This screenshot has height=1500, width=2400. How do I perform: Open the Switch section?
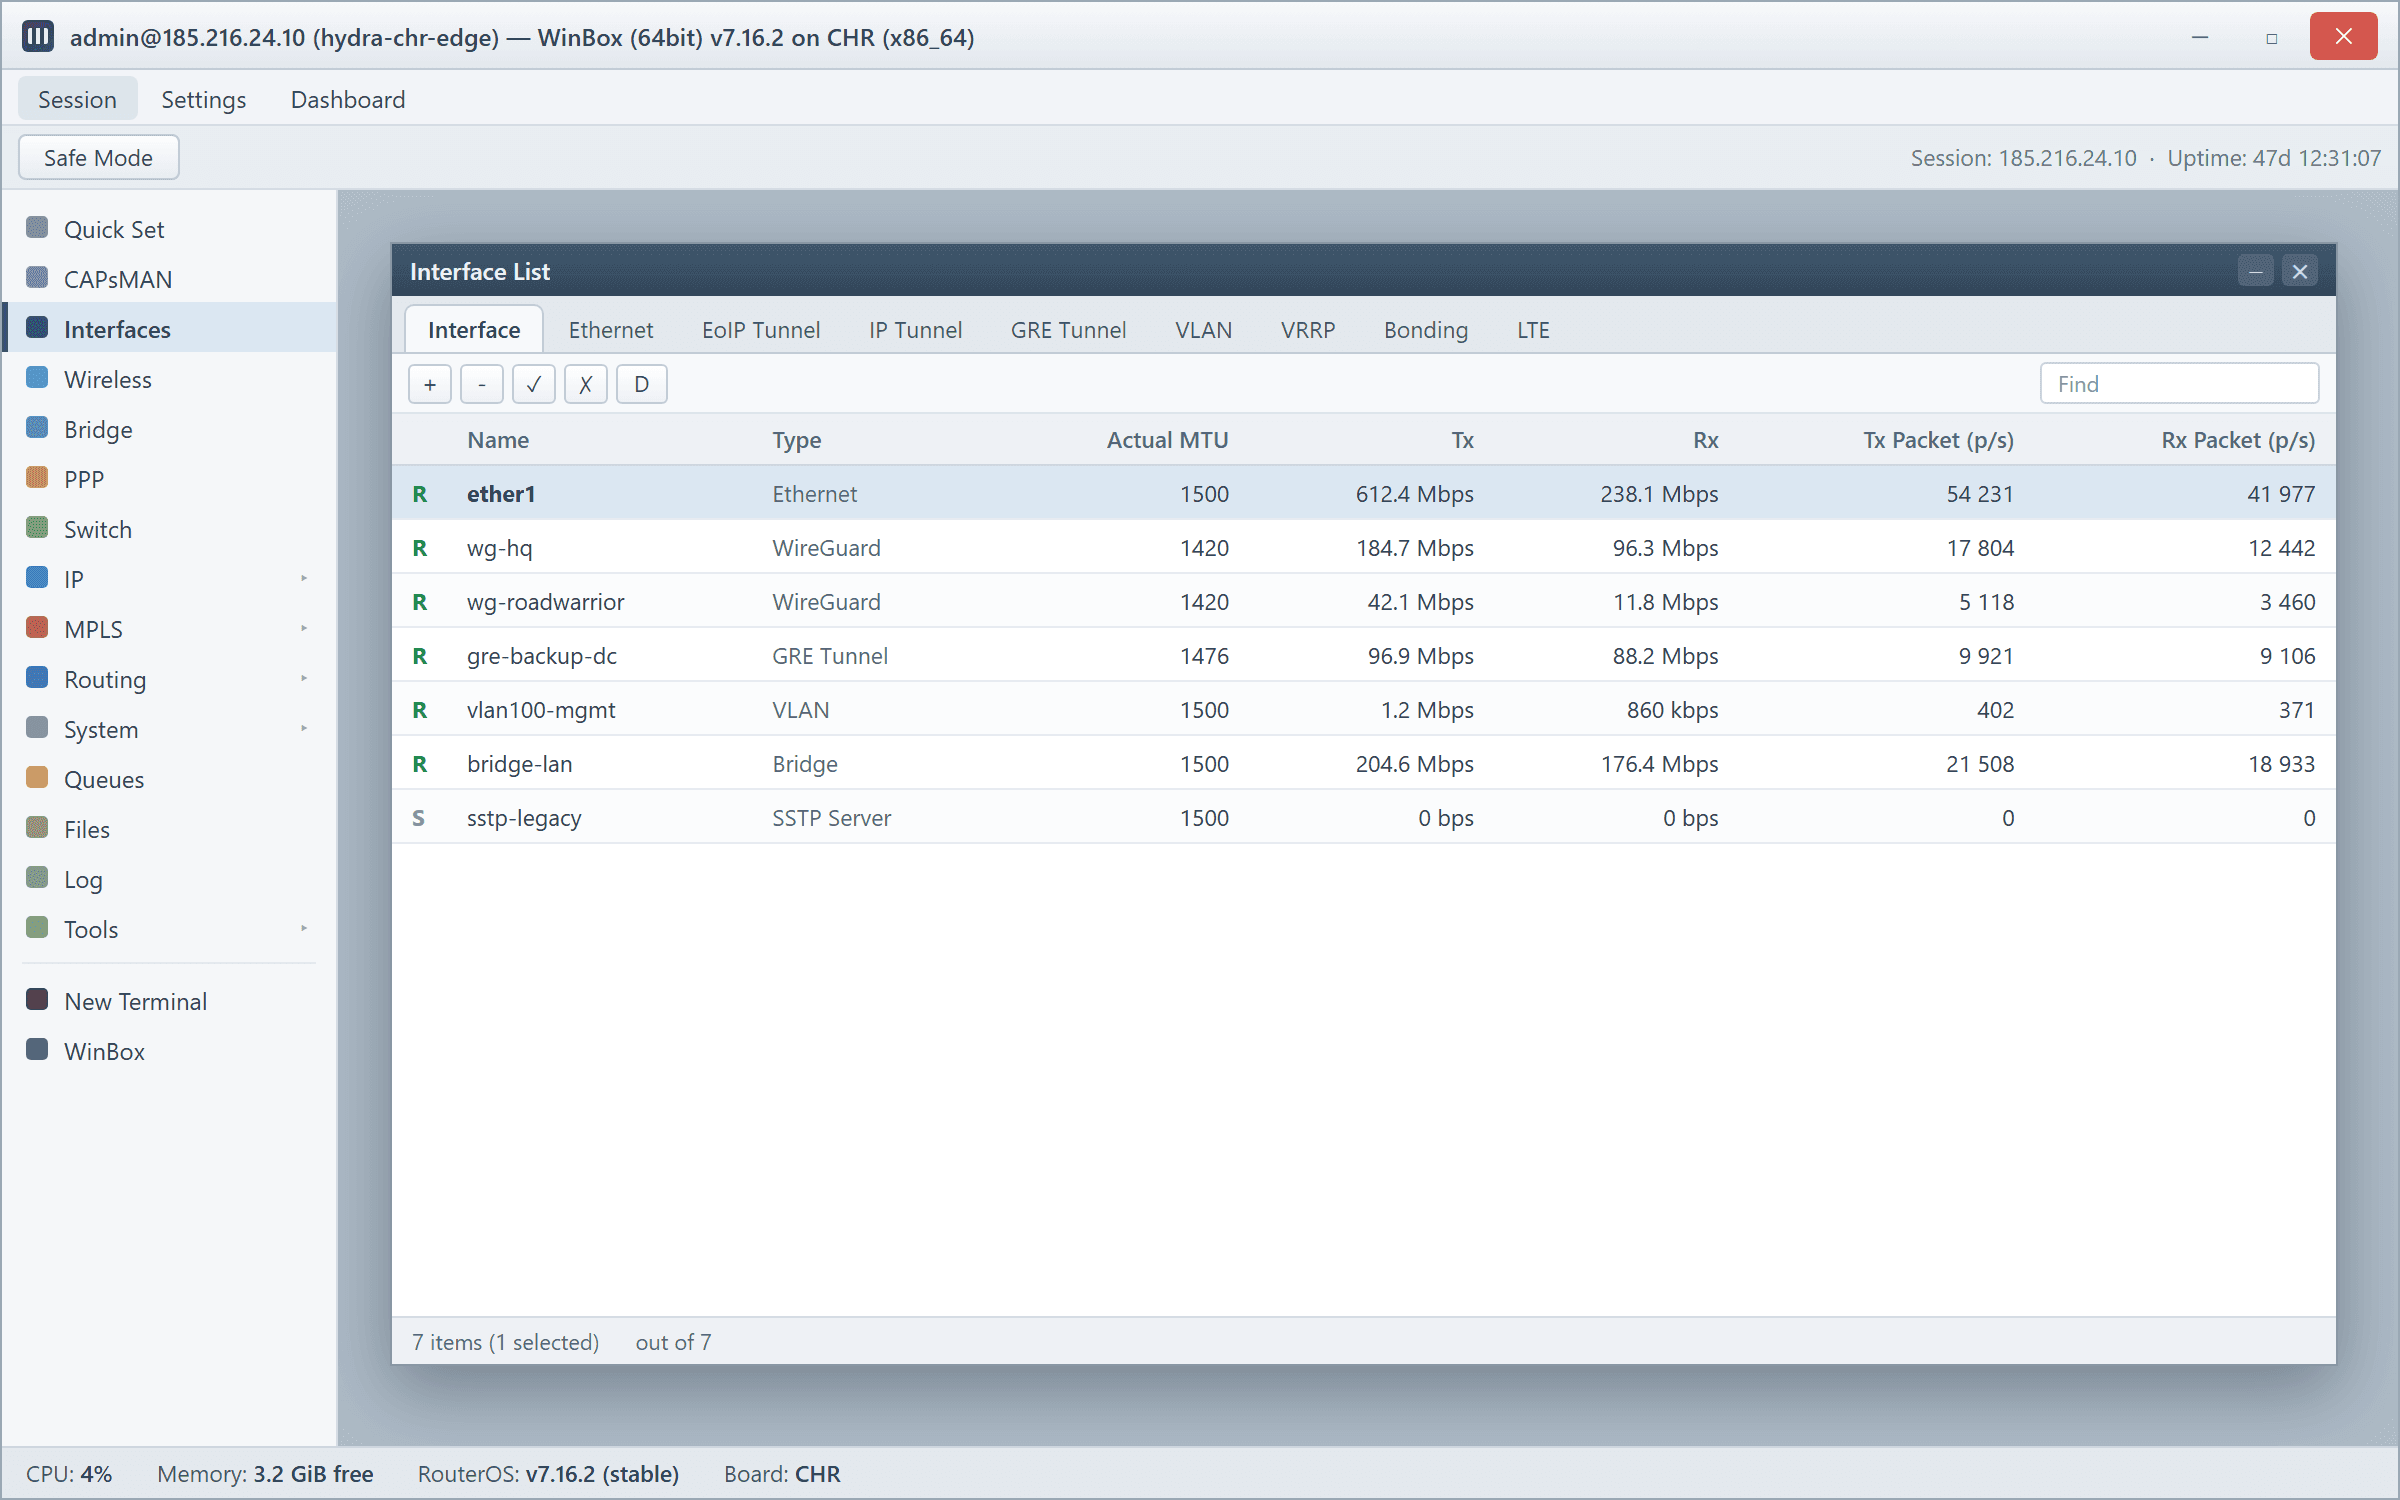[168, 529]
